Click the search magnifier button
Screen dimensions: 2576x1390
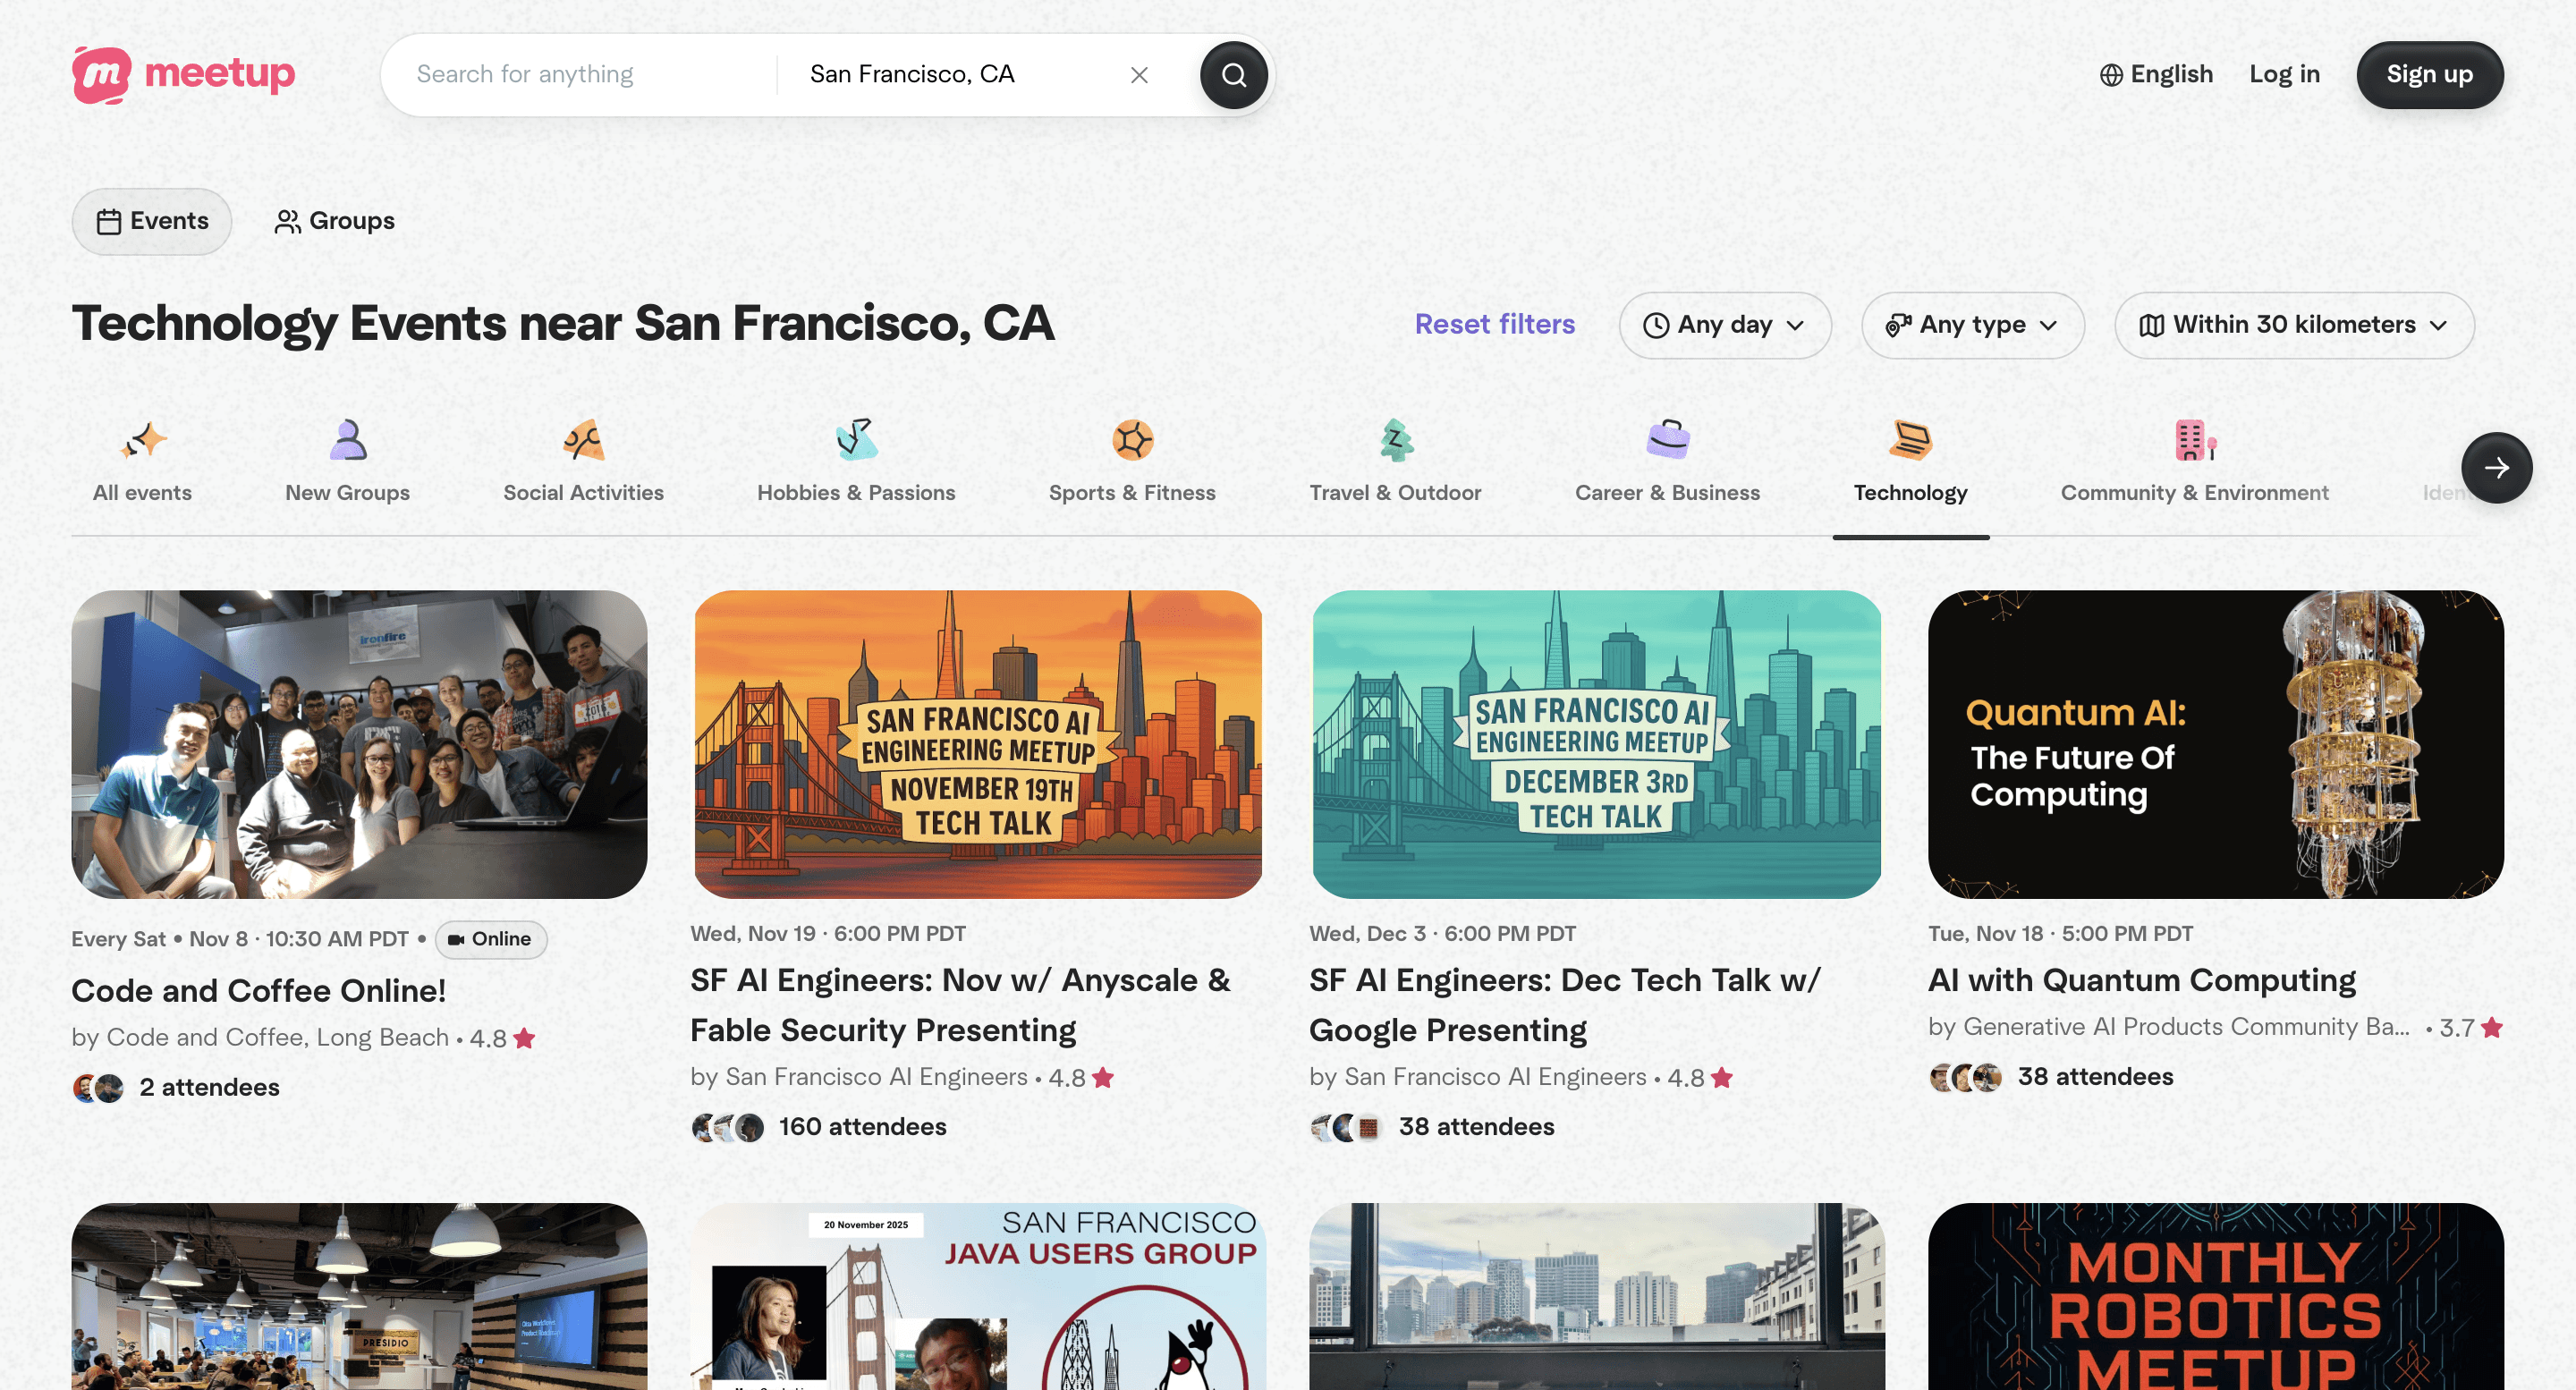tap(1233, 74)
